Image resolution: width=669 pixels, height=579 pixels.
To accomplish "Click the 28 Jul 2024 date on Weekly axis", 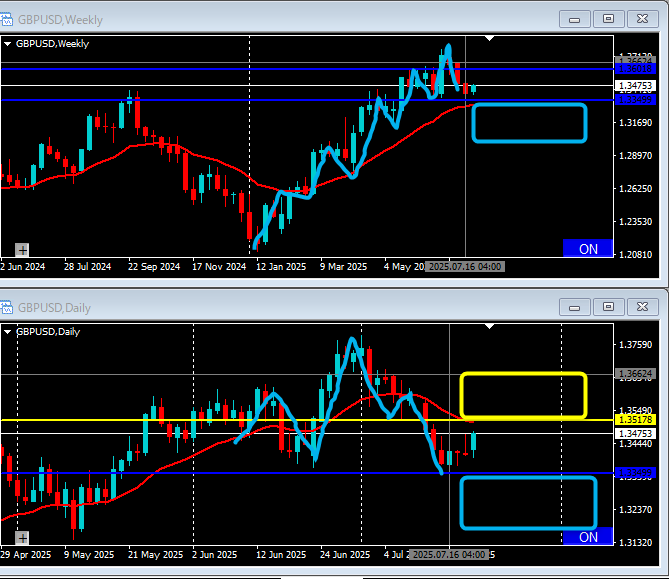I will pos(87,267).
